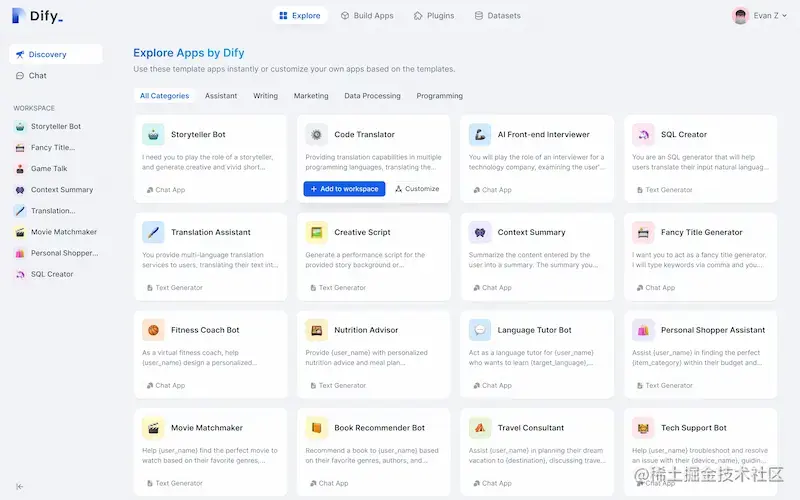The image size is (800, 500).
Task: Click Book Recommender Bot book icon
Action: [x=316, y=428]
